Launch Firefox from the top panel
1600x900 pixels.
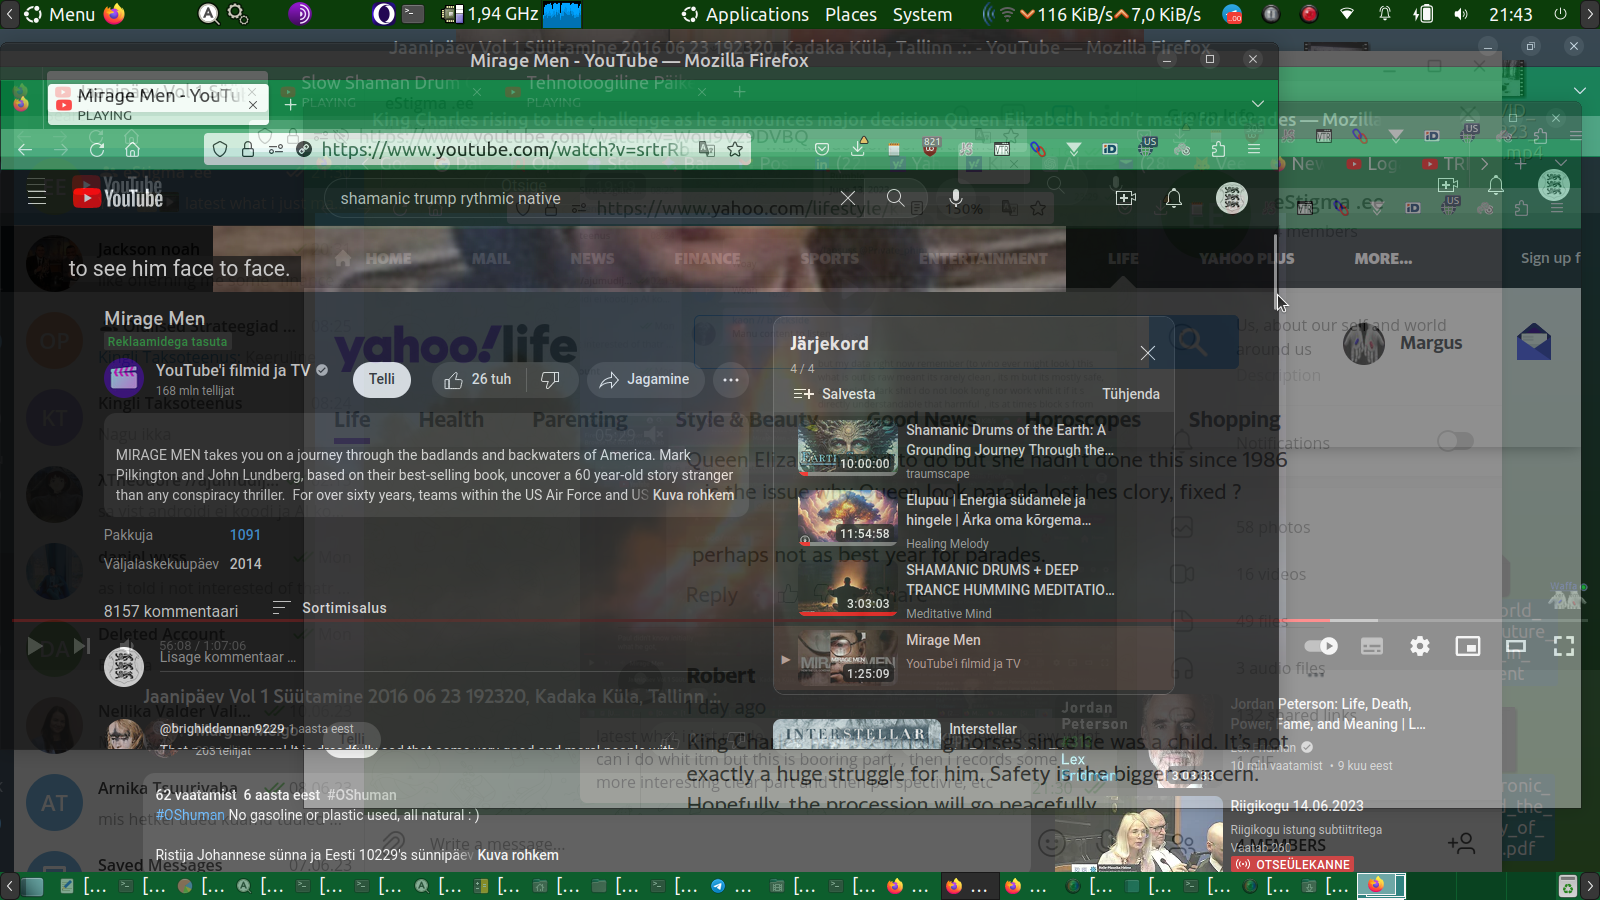pos(115,14)
